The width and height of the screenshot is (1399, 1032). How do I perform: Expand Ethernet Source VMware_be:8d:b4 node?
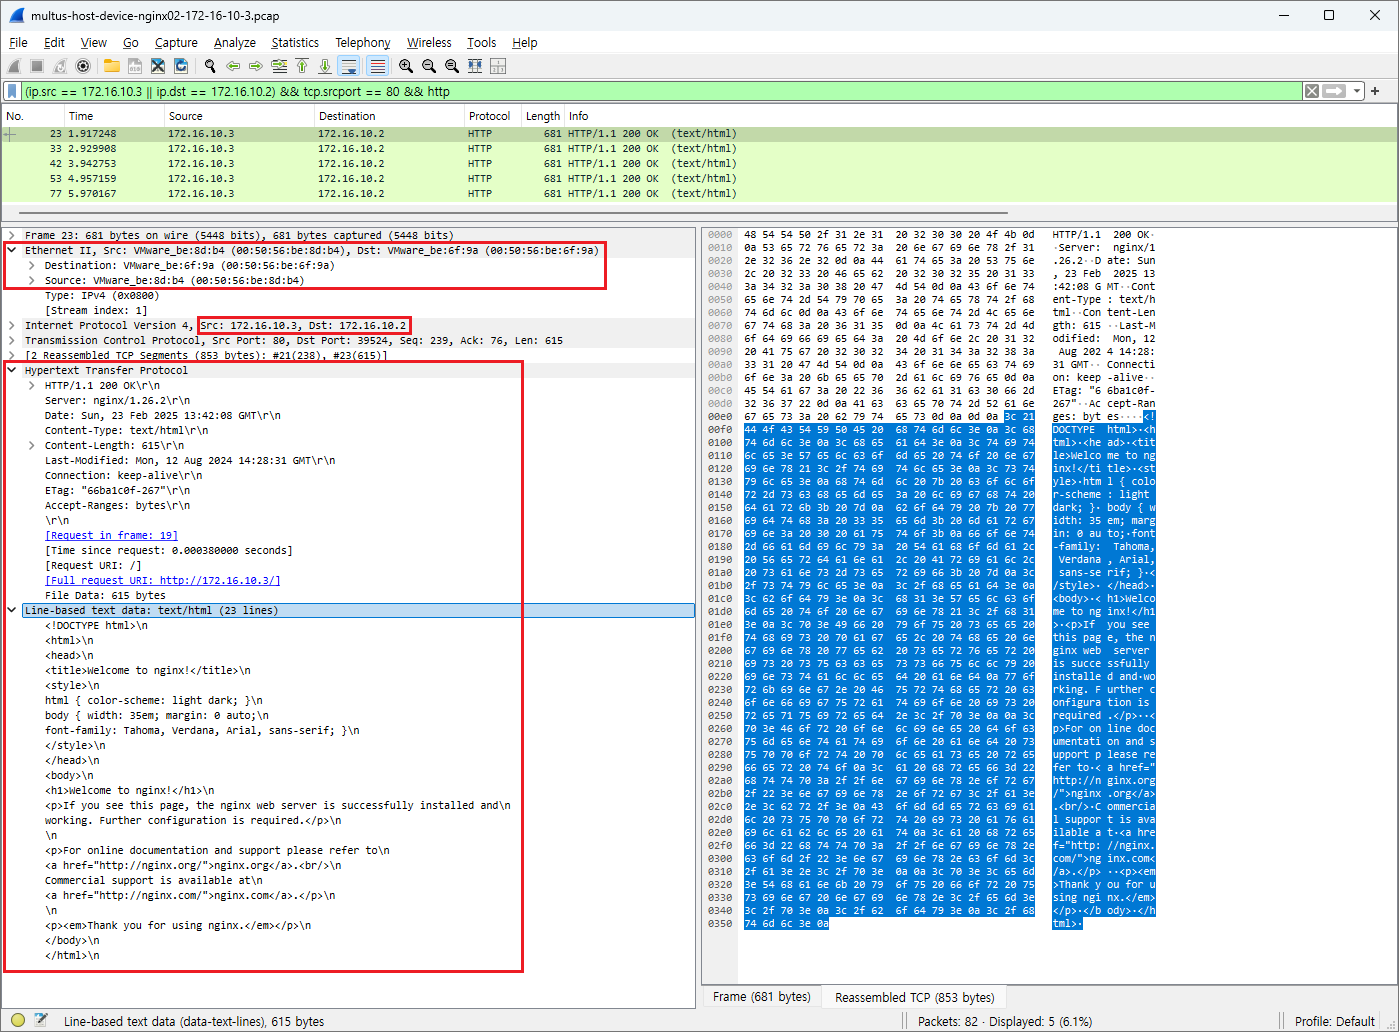32,281
